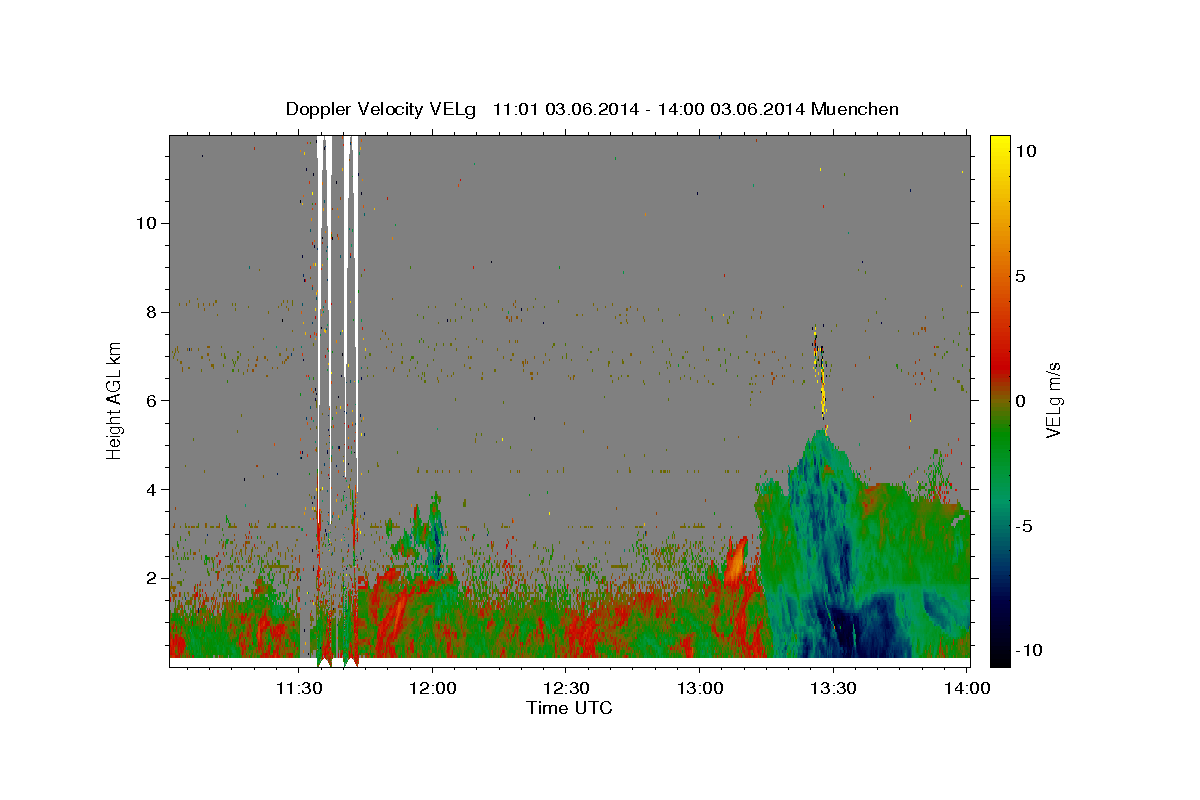Click the 'Time UTC' axis label
The height and width of the screenshot is (800, 1200).
[569, 708]
